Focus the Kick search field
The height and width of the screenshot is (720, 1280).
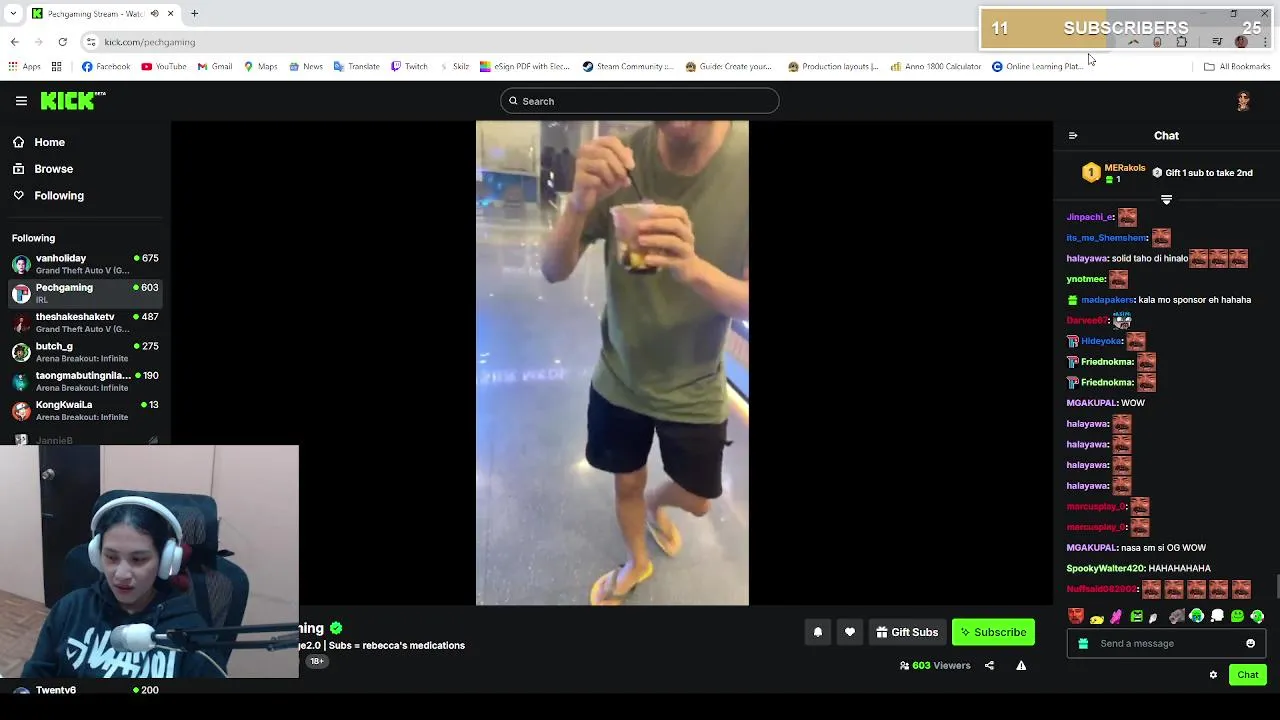tap(640, 101)
